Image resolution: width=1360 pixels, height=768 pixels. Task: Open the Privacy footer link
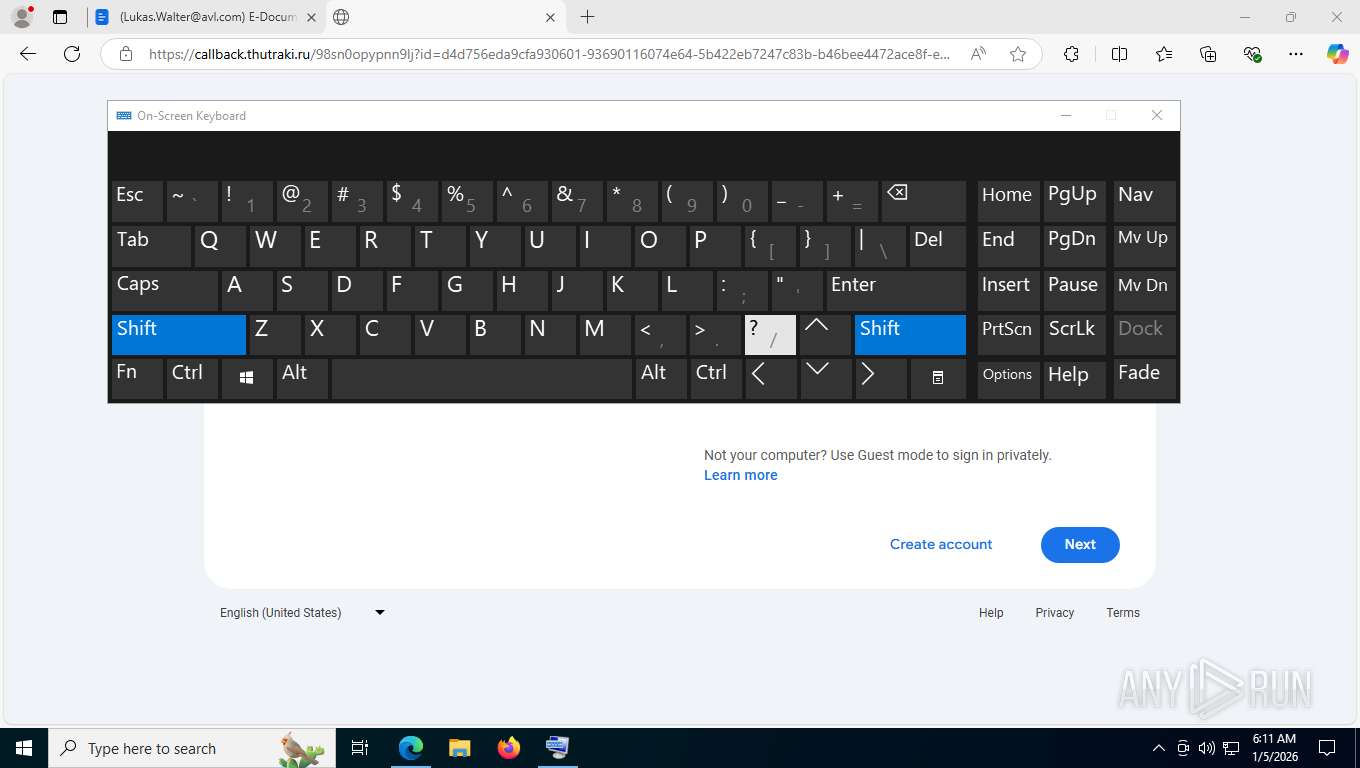tap(1055, 612)
